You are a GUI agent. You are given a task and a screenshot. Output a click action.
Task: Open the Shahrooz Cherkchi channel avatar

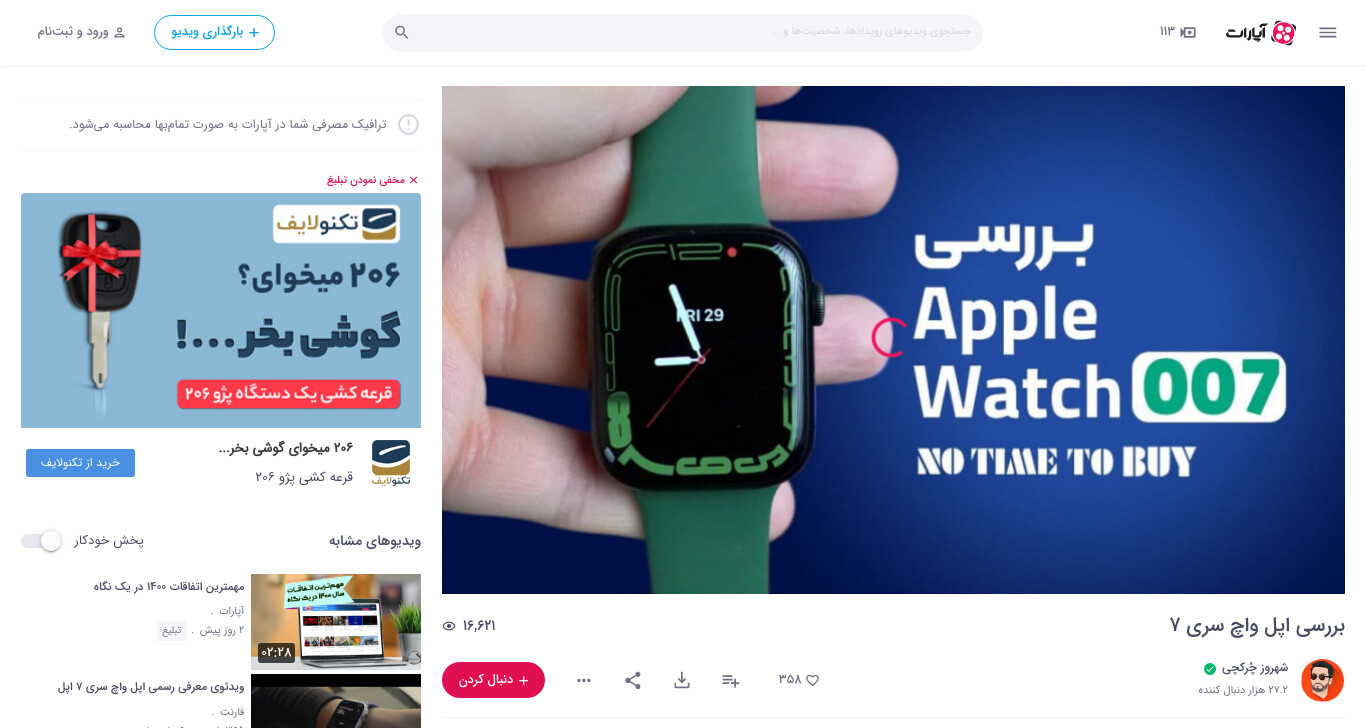pyautogui.click(x=1322, y=680)
